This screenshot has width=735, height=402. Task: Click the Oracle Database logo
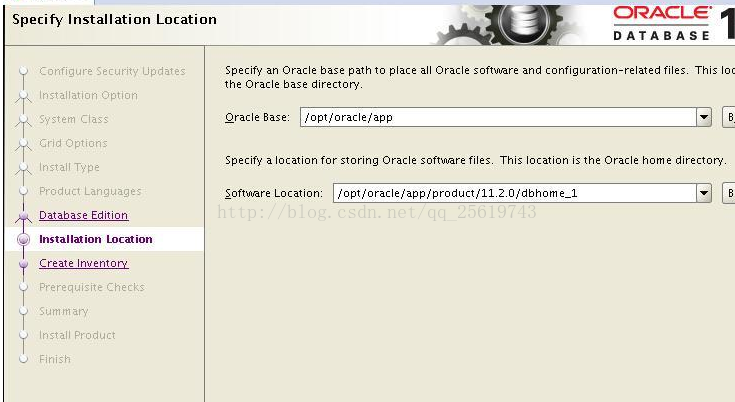662,23
